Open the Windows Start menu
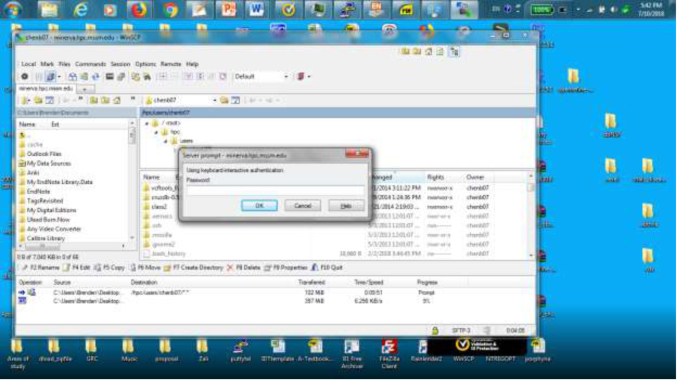Image resolution: width=700 pixels, height=387 pixels. 13,9
